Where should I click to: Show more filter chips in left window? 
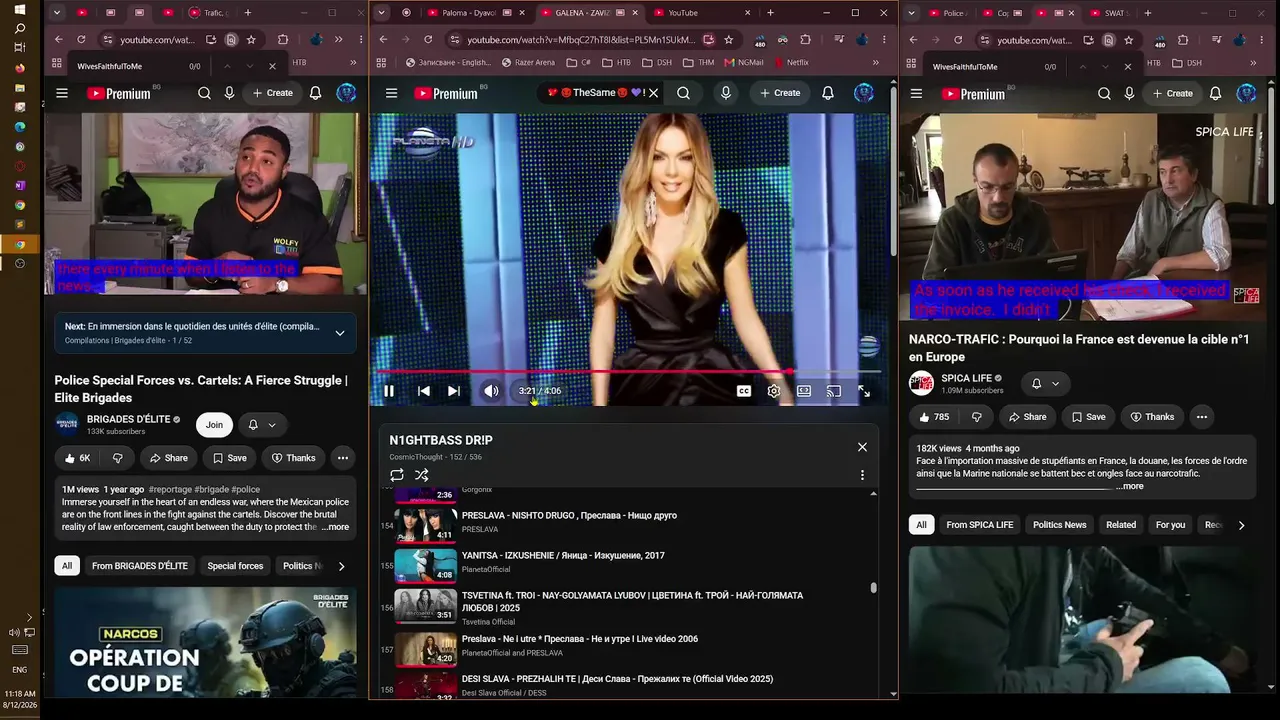(341, 566)
